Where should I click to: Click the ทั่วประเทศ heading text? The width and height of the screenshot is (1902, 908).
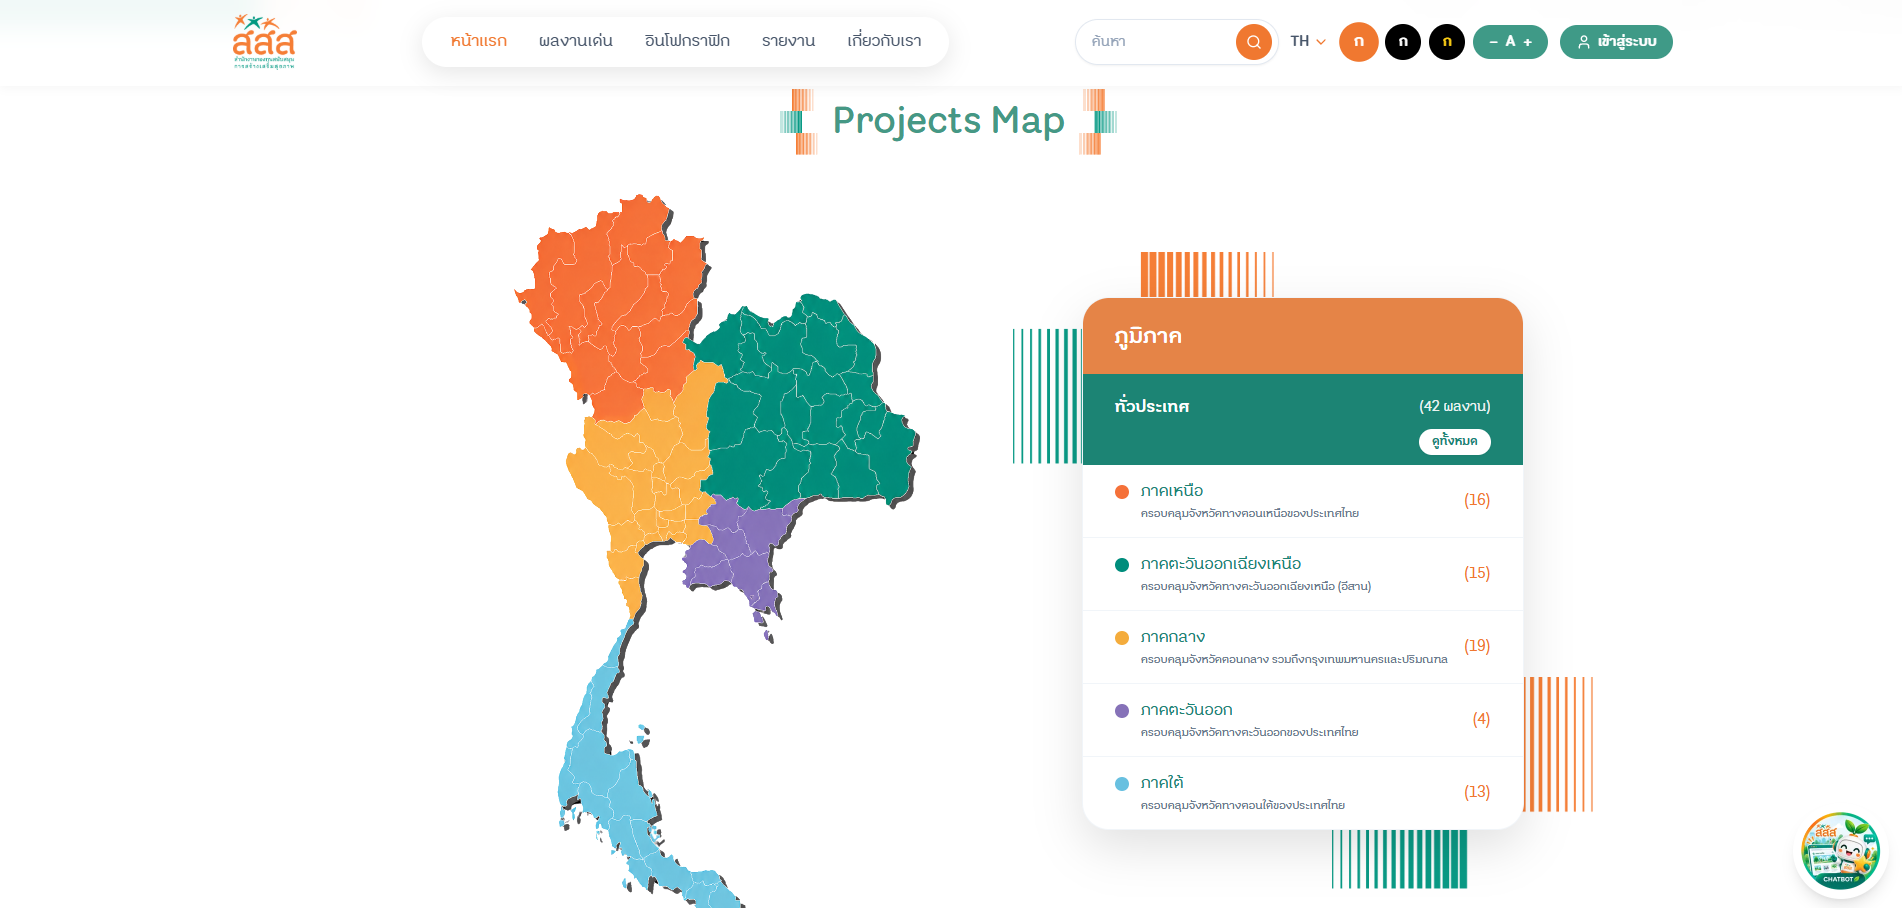(1152, 406)
